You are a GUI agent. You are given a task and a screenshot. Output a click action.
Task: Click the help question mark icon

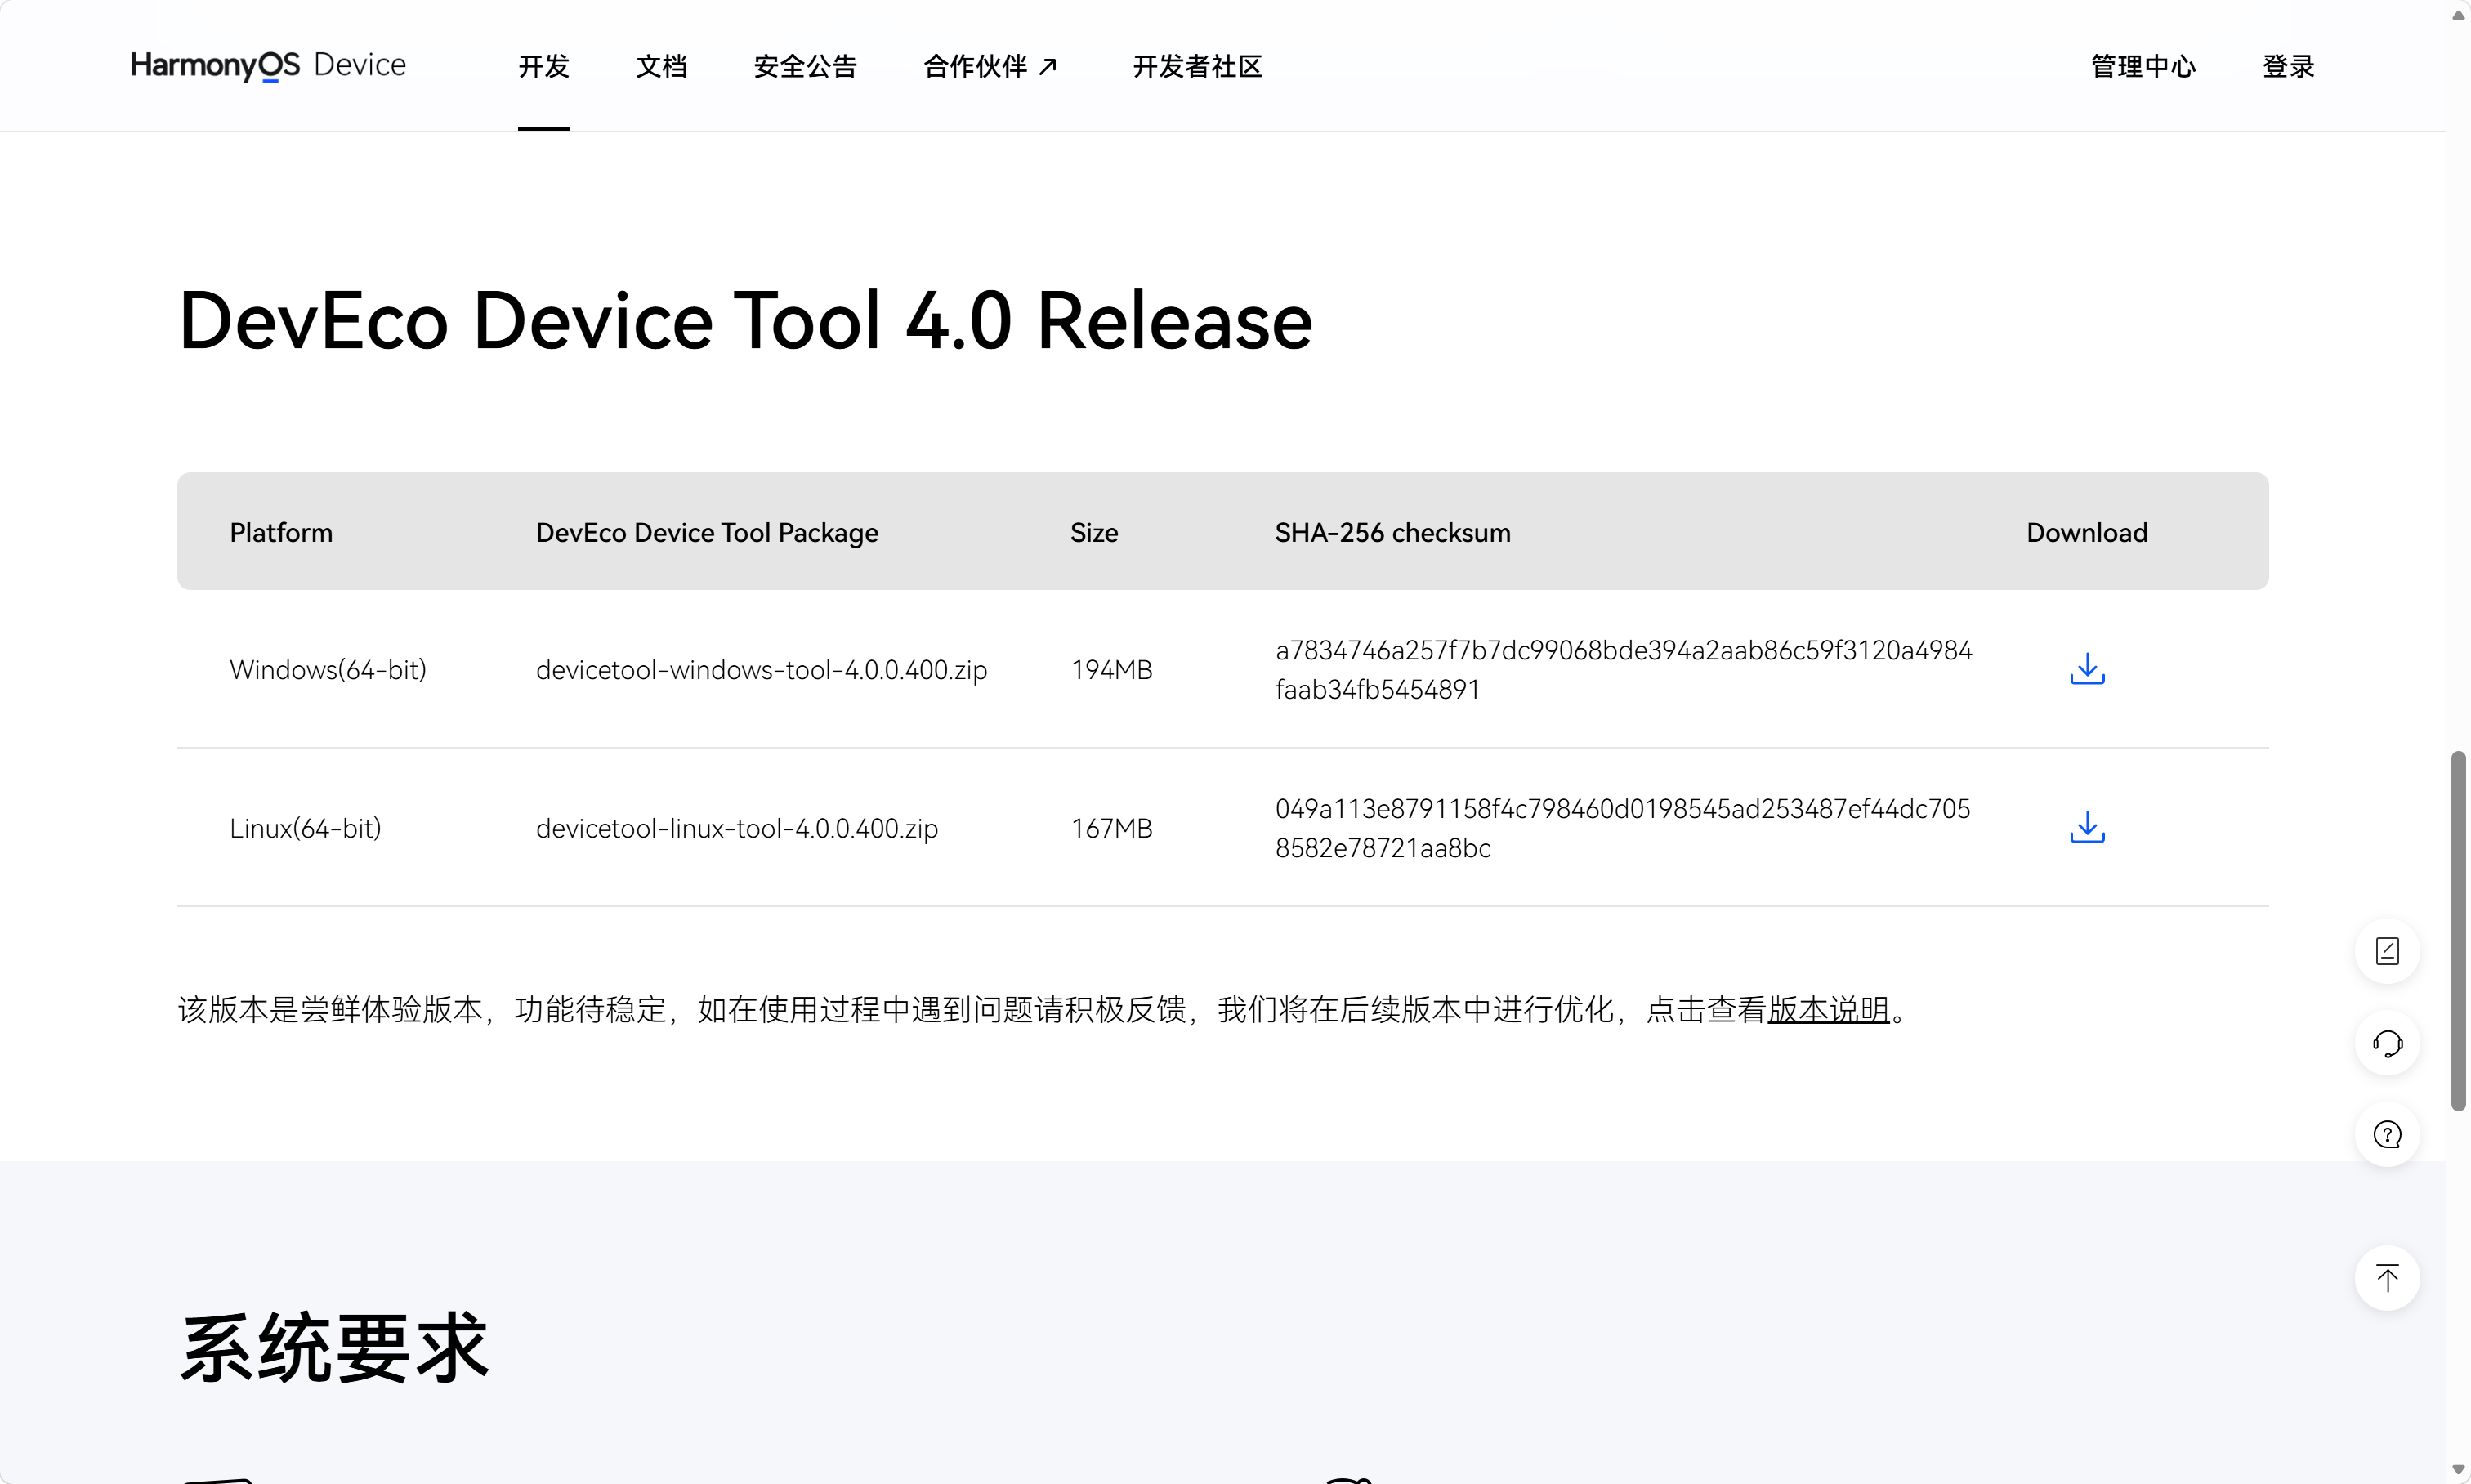click(x=2387, y=1135)
